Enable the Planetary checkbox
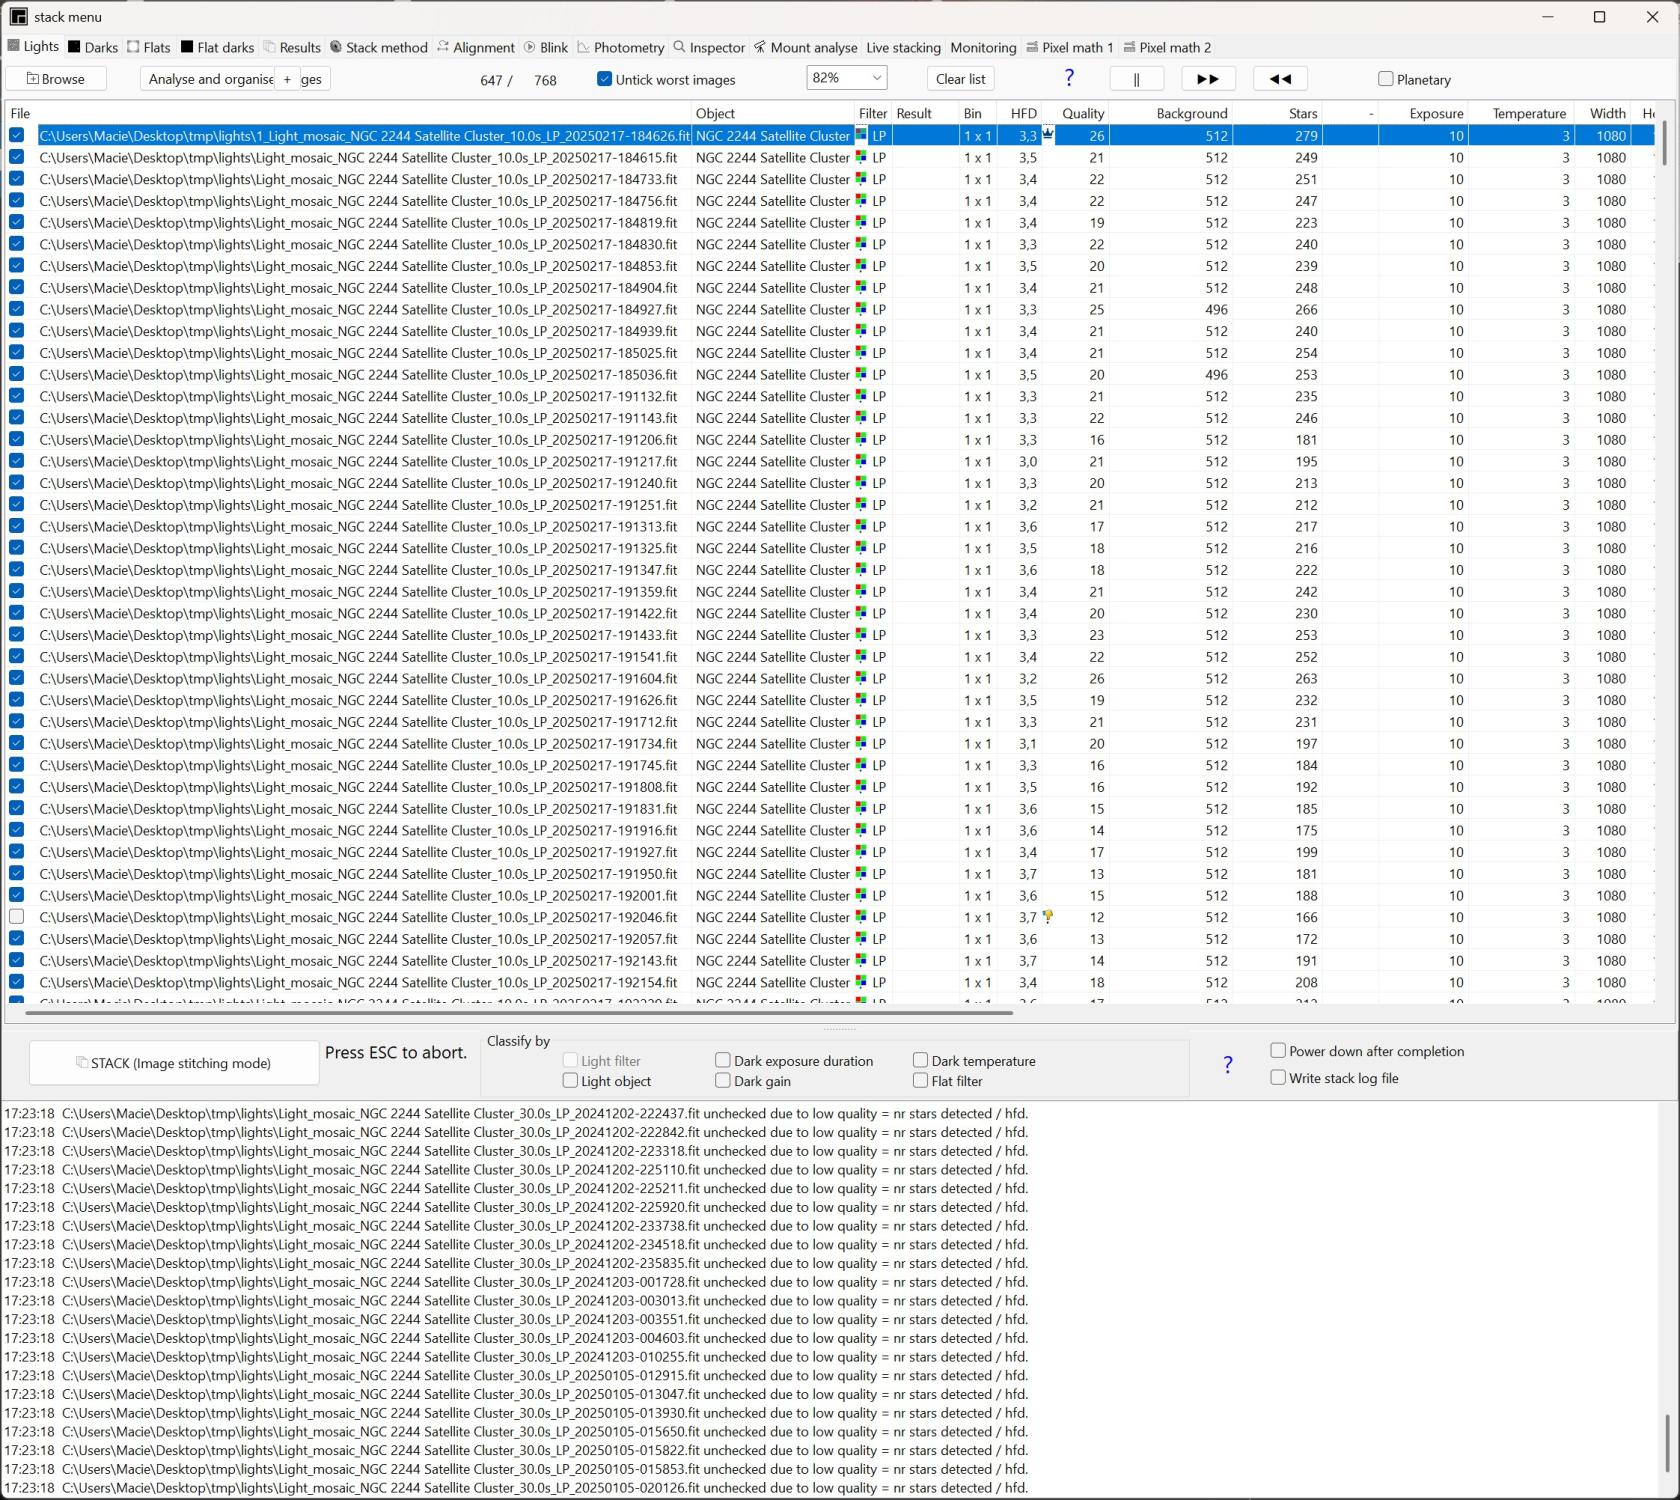This screenshot has width=1680, height=1500. pyautogui.click(x=1385, y=79)
